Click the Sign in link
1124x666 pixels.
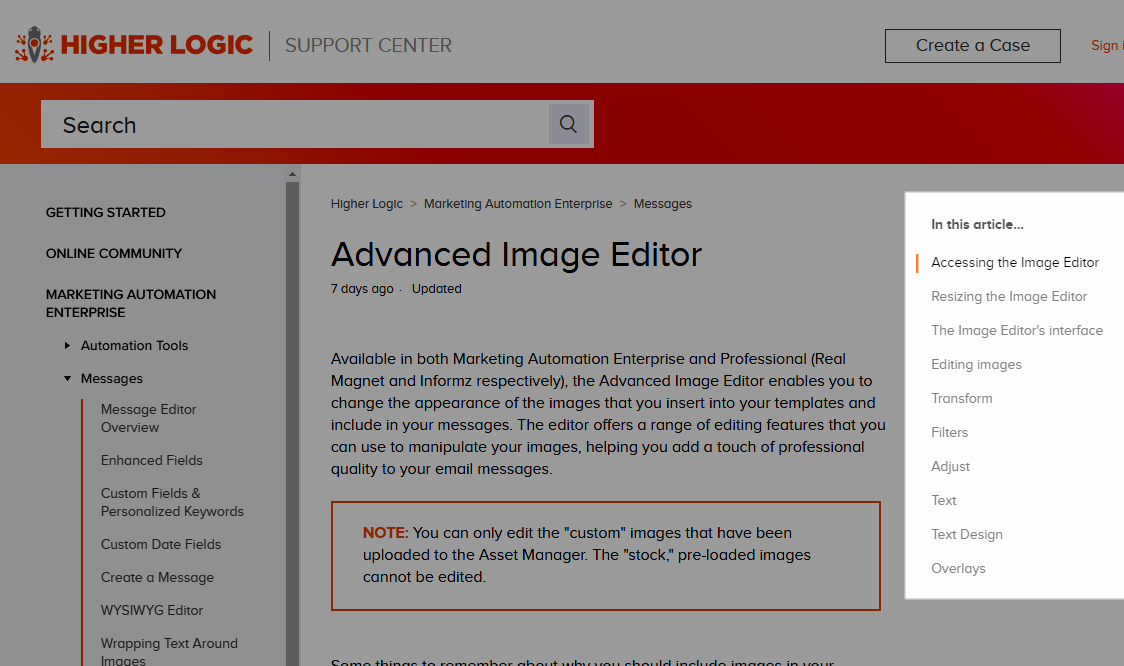[1107, 45]
